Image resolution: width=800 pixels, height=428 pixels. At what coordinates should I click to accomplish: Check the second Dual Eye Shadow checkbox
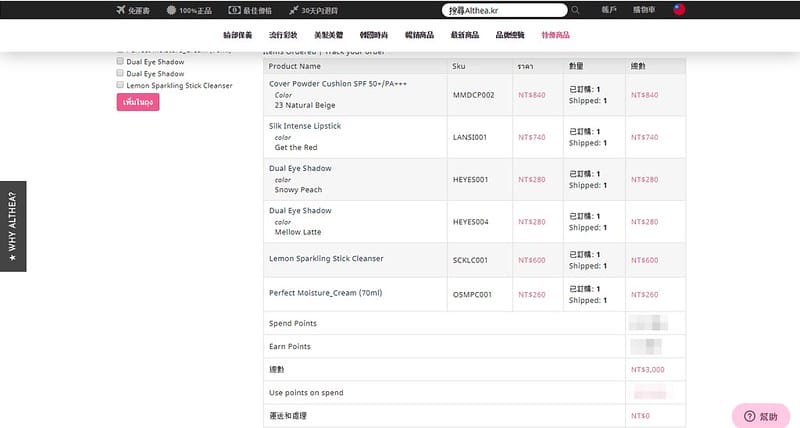click(x=120, y=73)
